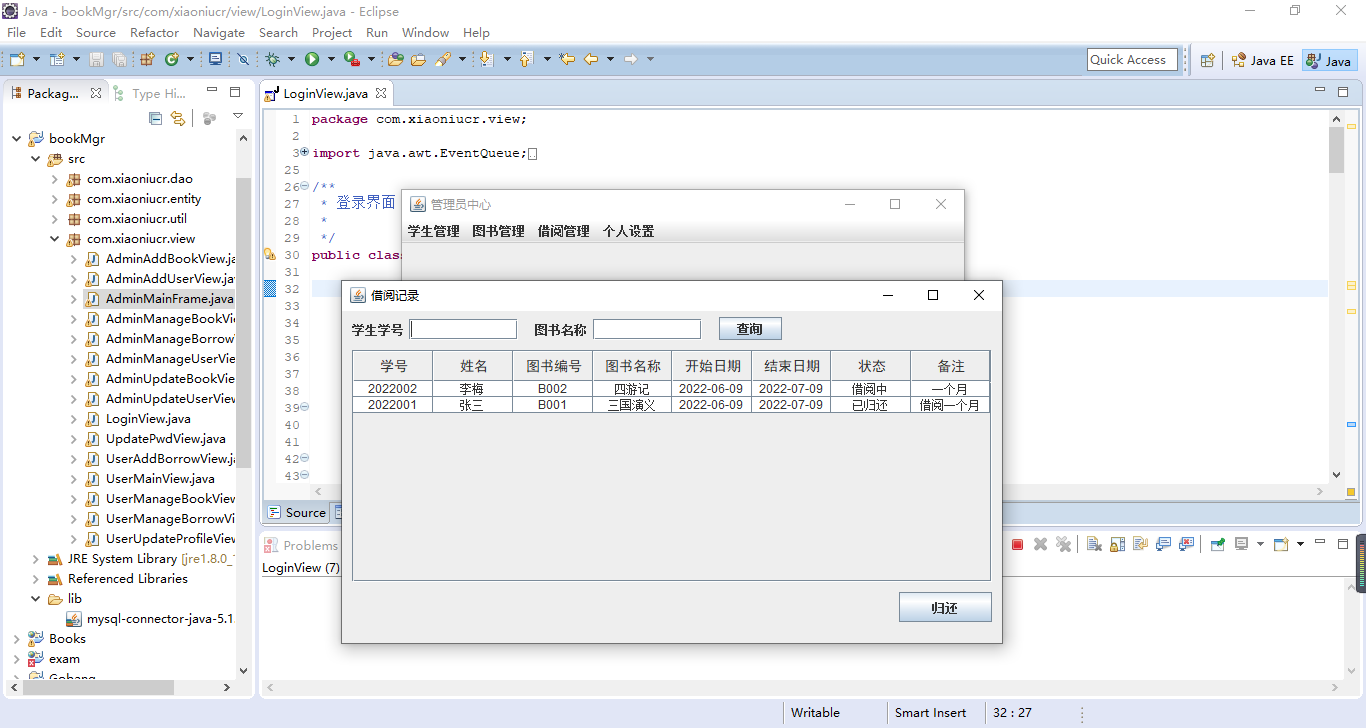Click the New Java Package toolbar icon
This screenshot has height=728, width=1366.
[x=146, y=59]
